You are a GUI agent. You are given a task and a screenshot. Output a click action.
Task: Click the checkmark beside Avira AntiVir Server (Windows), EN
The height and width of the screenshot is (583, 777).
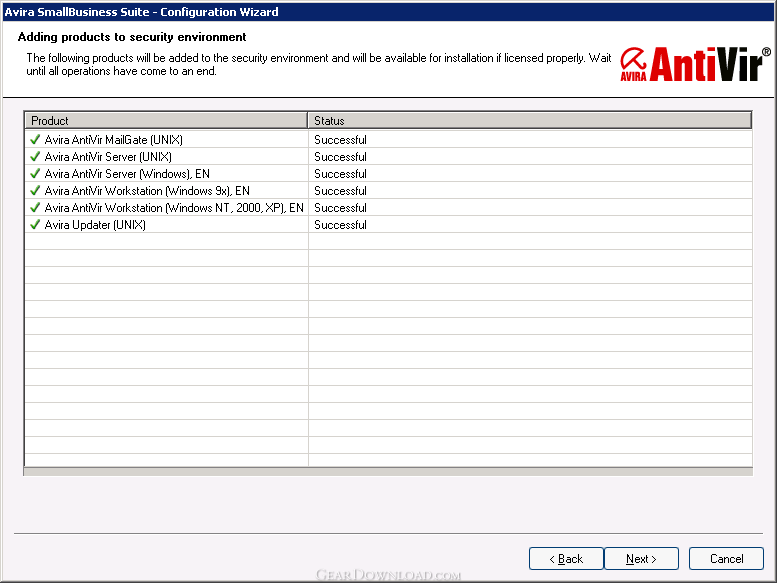pos(35,174)
